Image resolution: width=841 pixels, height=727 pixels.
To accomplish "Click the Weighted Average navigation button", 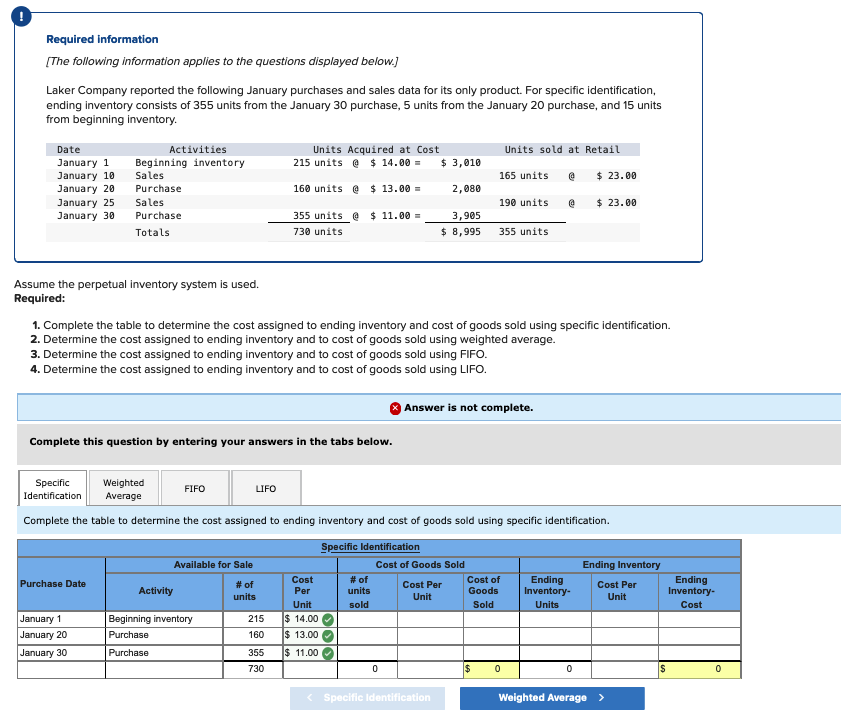I will pos(551,697).
